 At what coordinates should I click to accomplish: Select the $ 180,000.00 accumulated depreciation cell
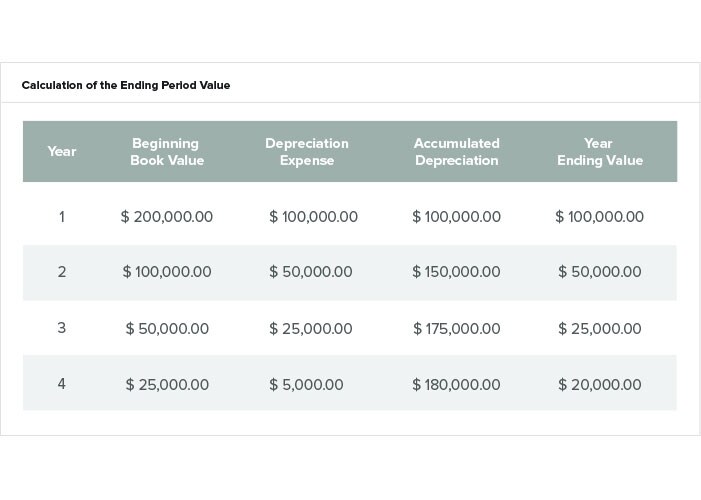pyautogui.click(x=456, y=385)
